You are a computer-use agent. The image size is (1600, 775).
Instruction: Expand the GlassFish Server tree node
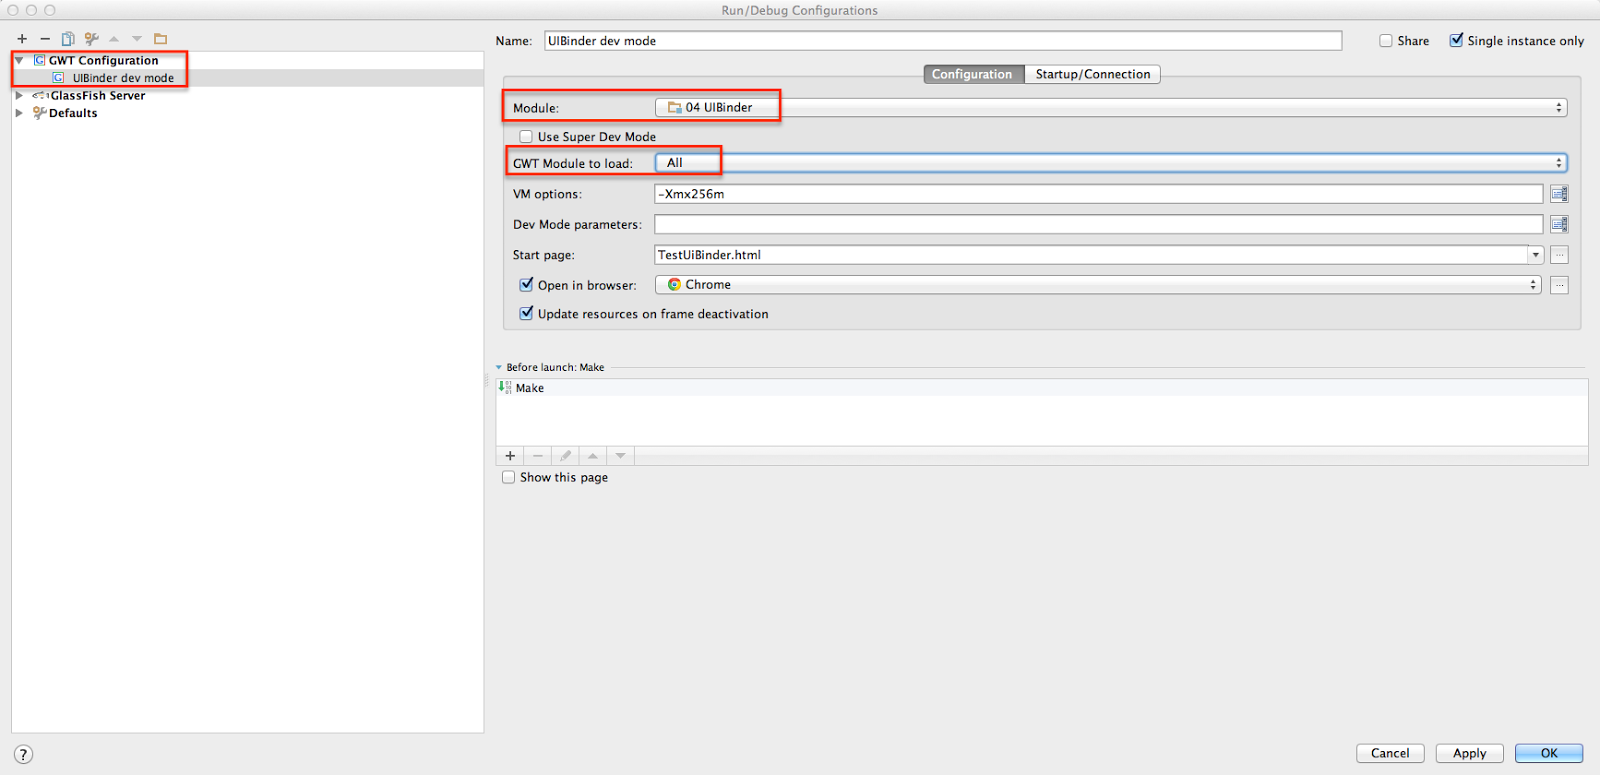click(19, 96)
